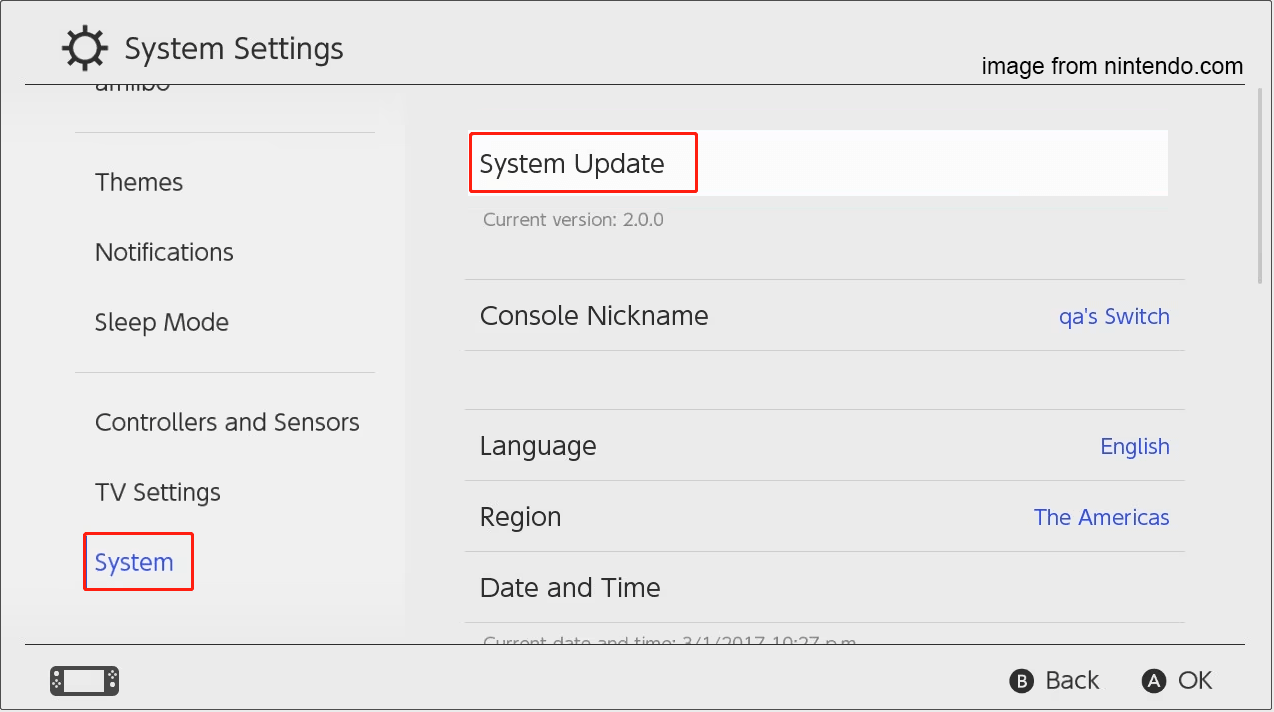1274x712 pixels.
Task: Open the Console Nickname editor
Action: pos(594,316)
